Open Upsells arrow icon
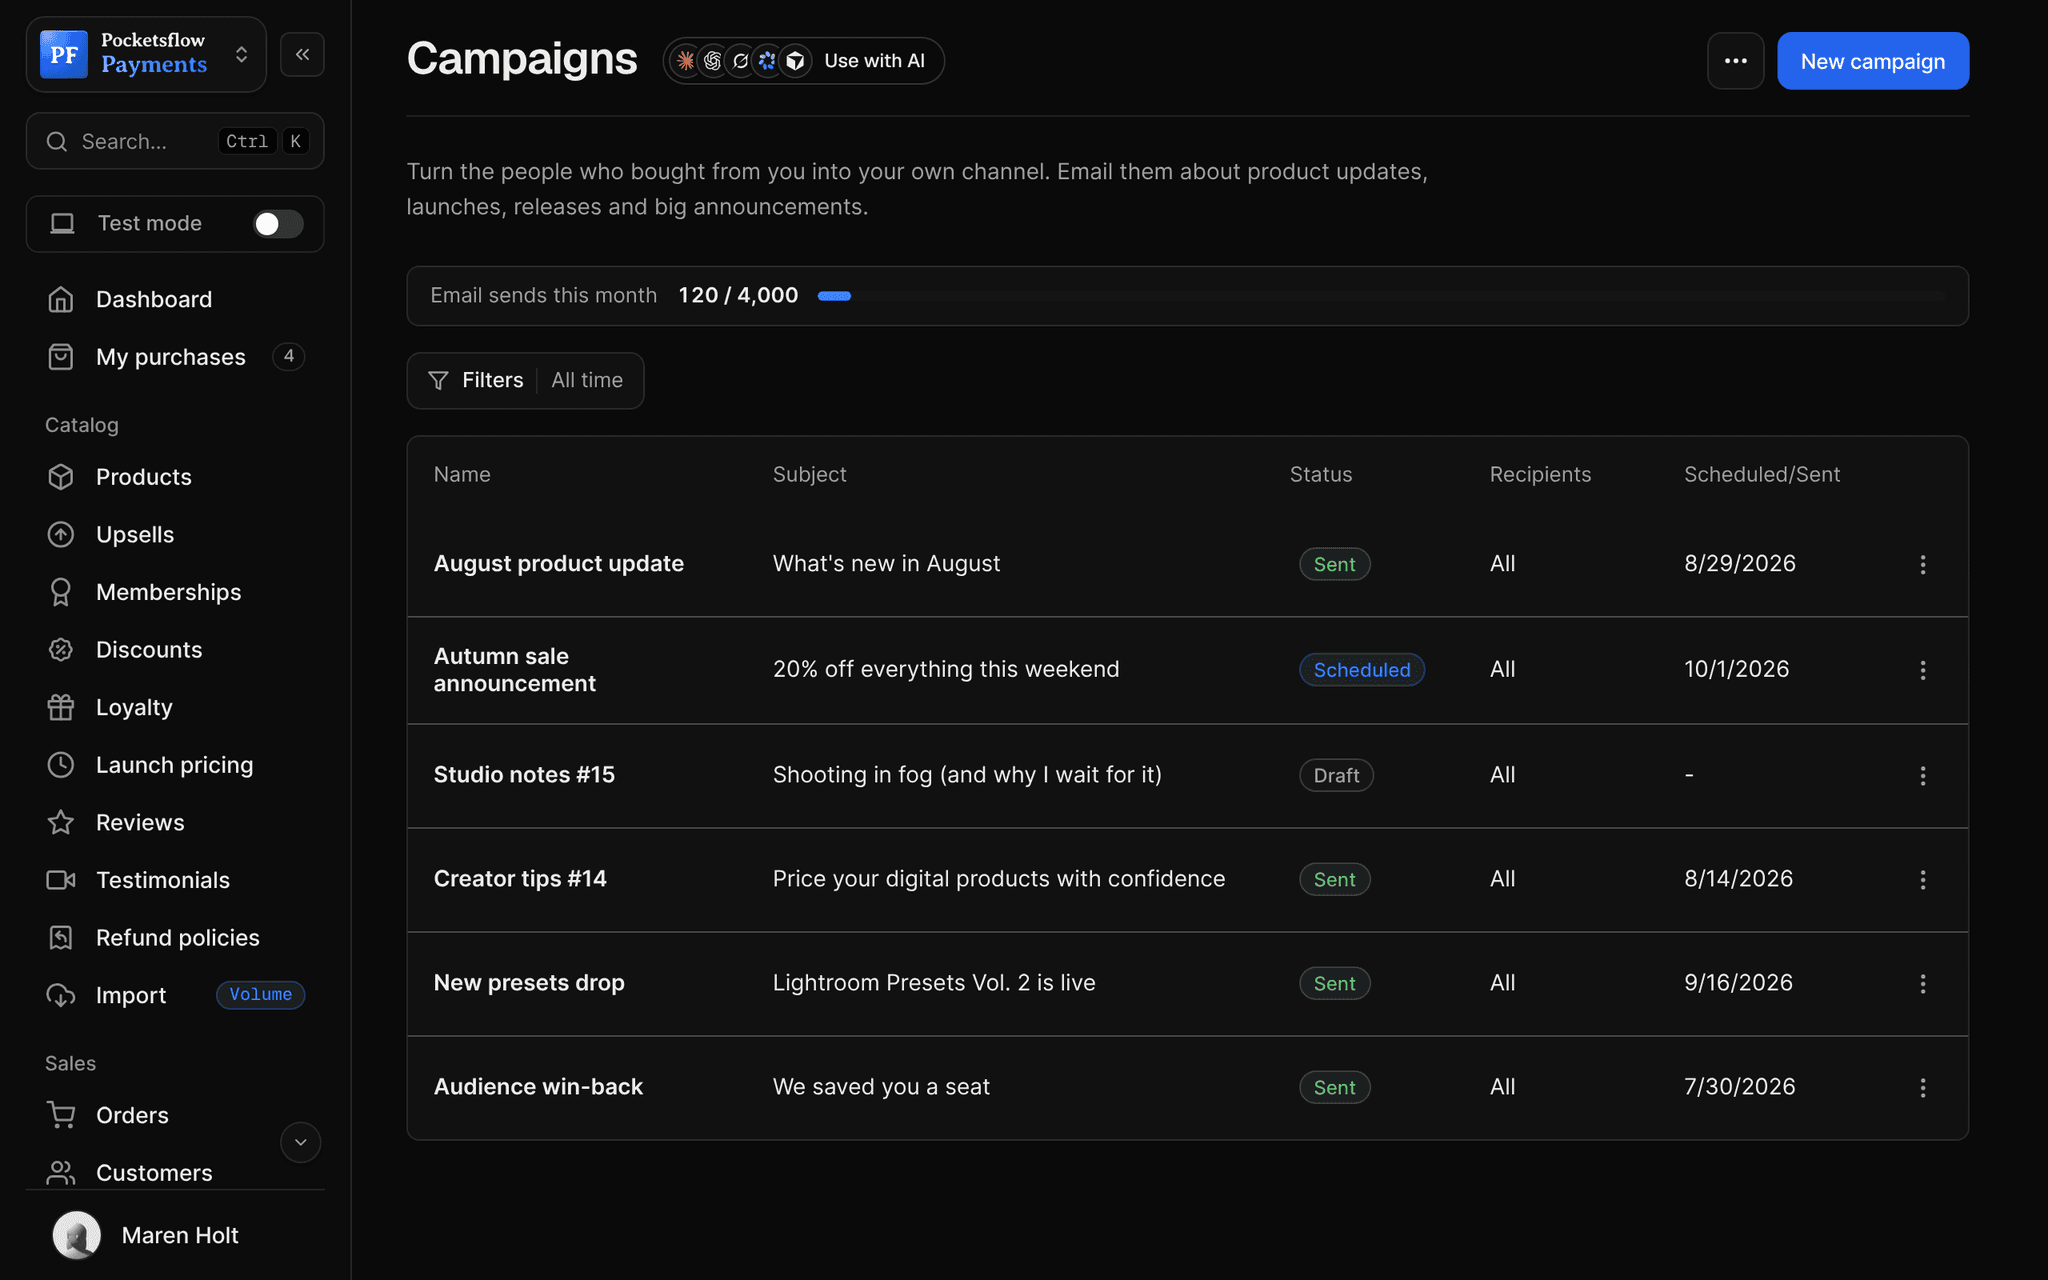 (61, 535)
